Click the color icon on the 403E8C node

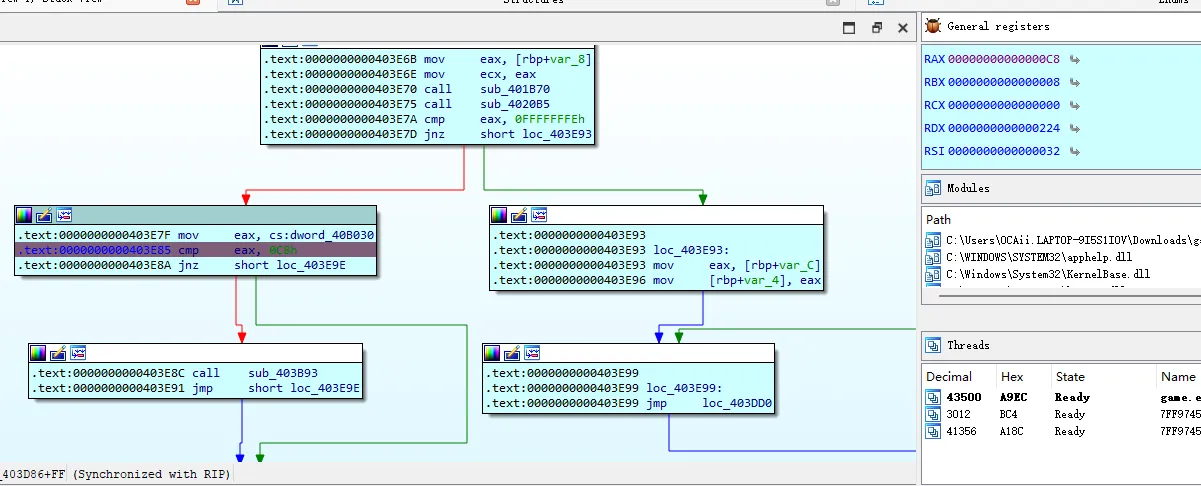coord(38,352)
